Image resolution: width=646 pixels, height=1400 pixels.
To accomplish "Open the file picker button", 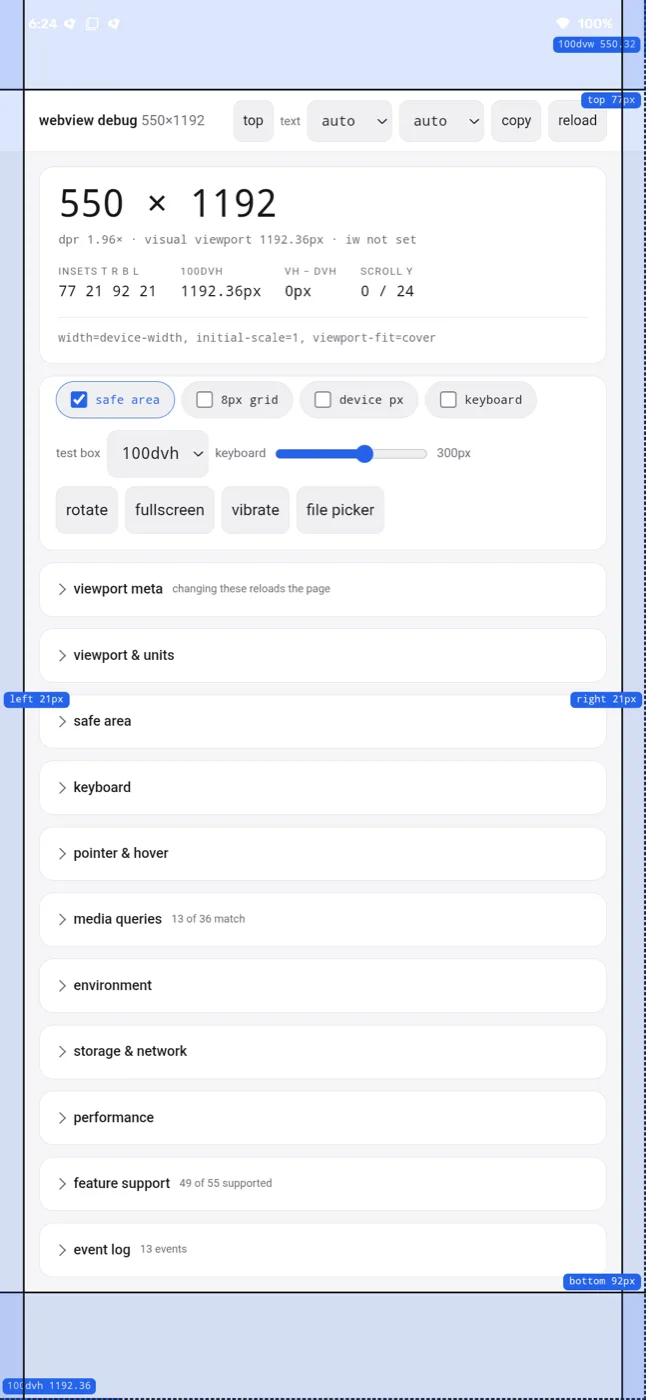I will [x=340, y=510].
